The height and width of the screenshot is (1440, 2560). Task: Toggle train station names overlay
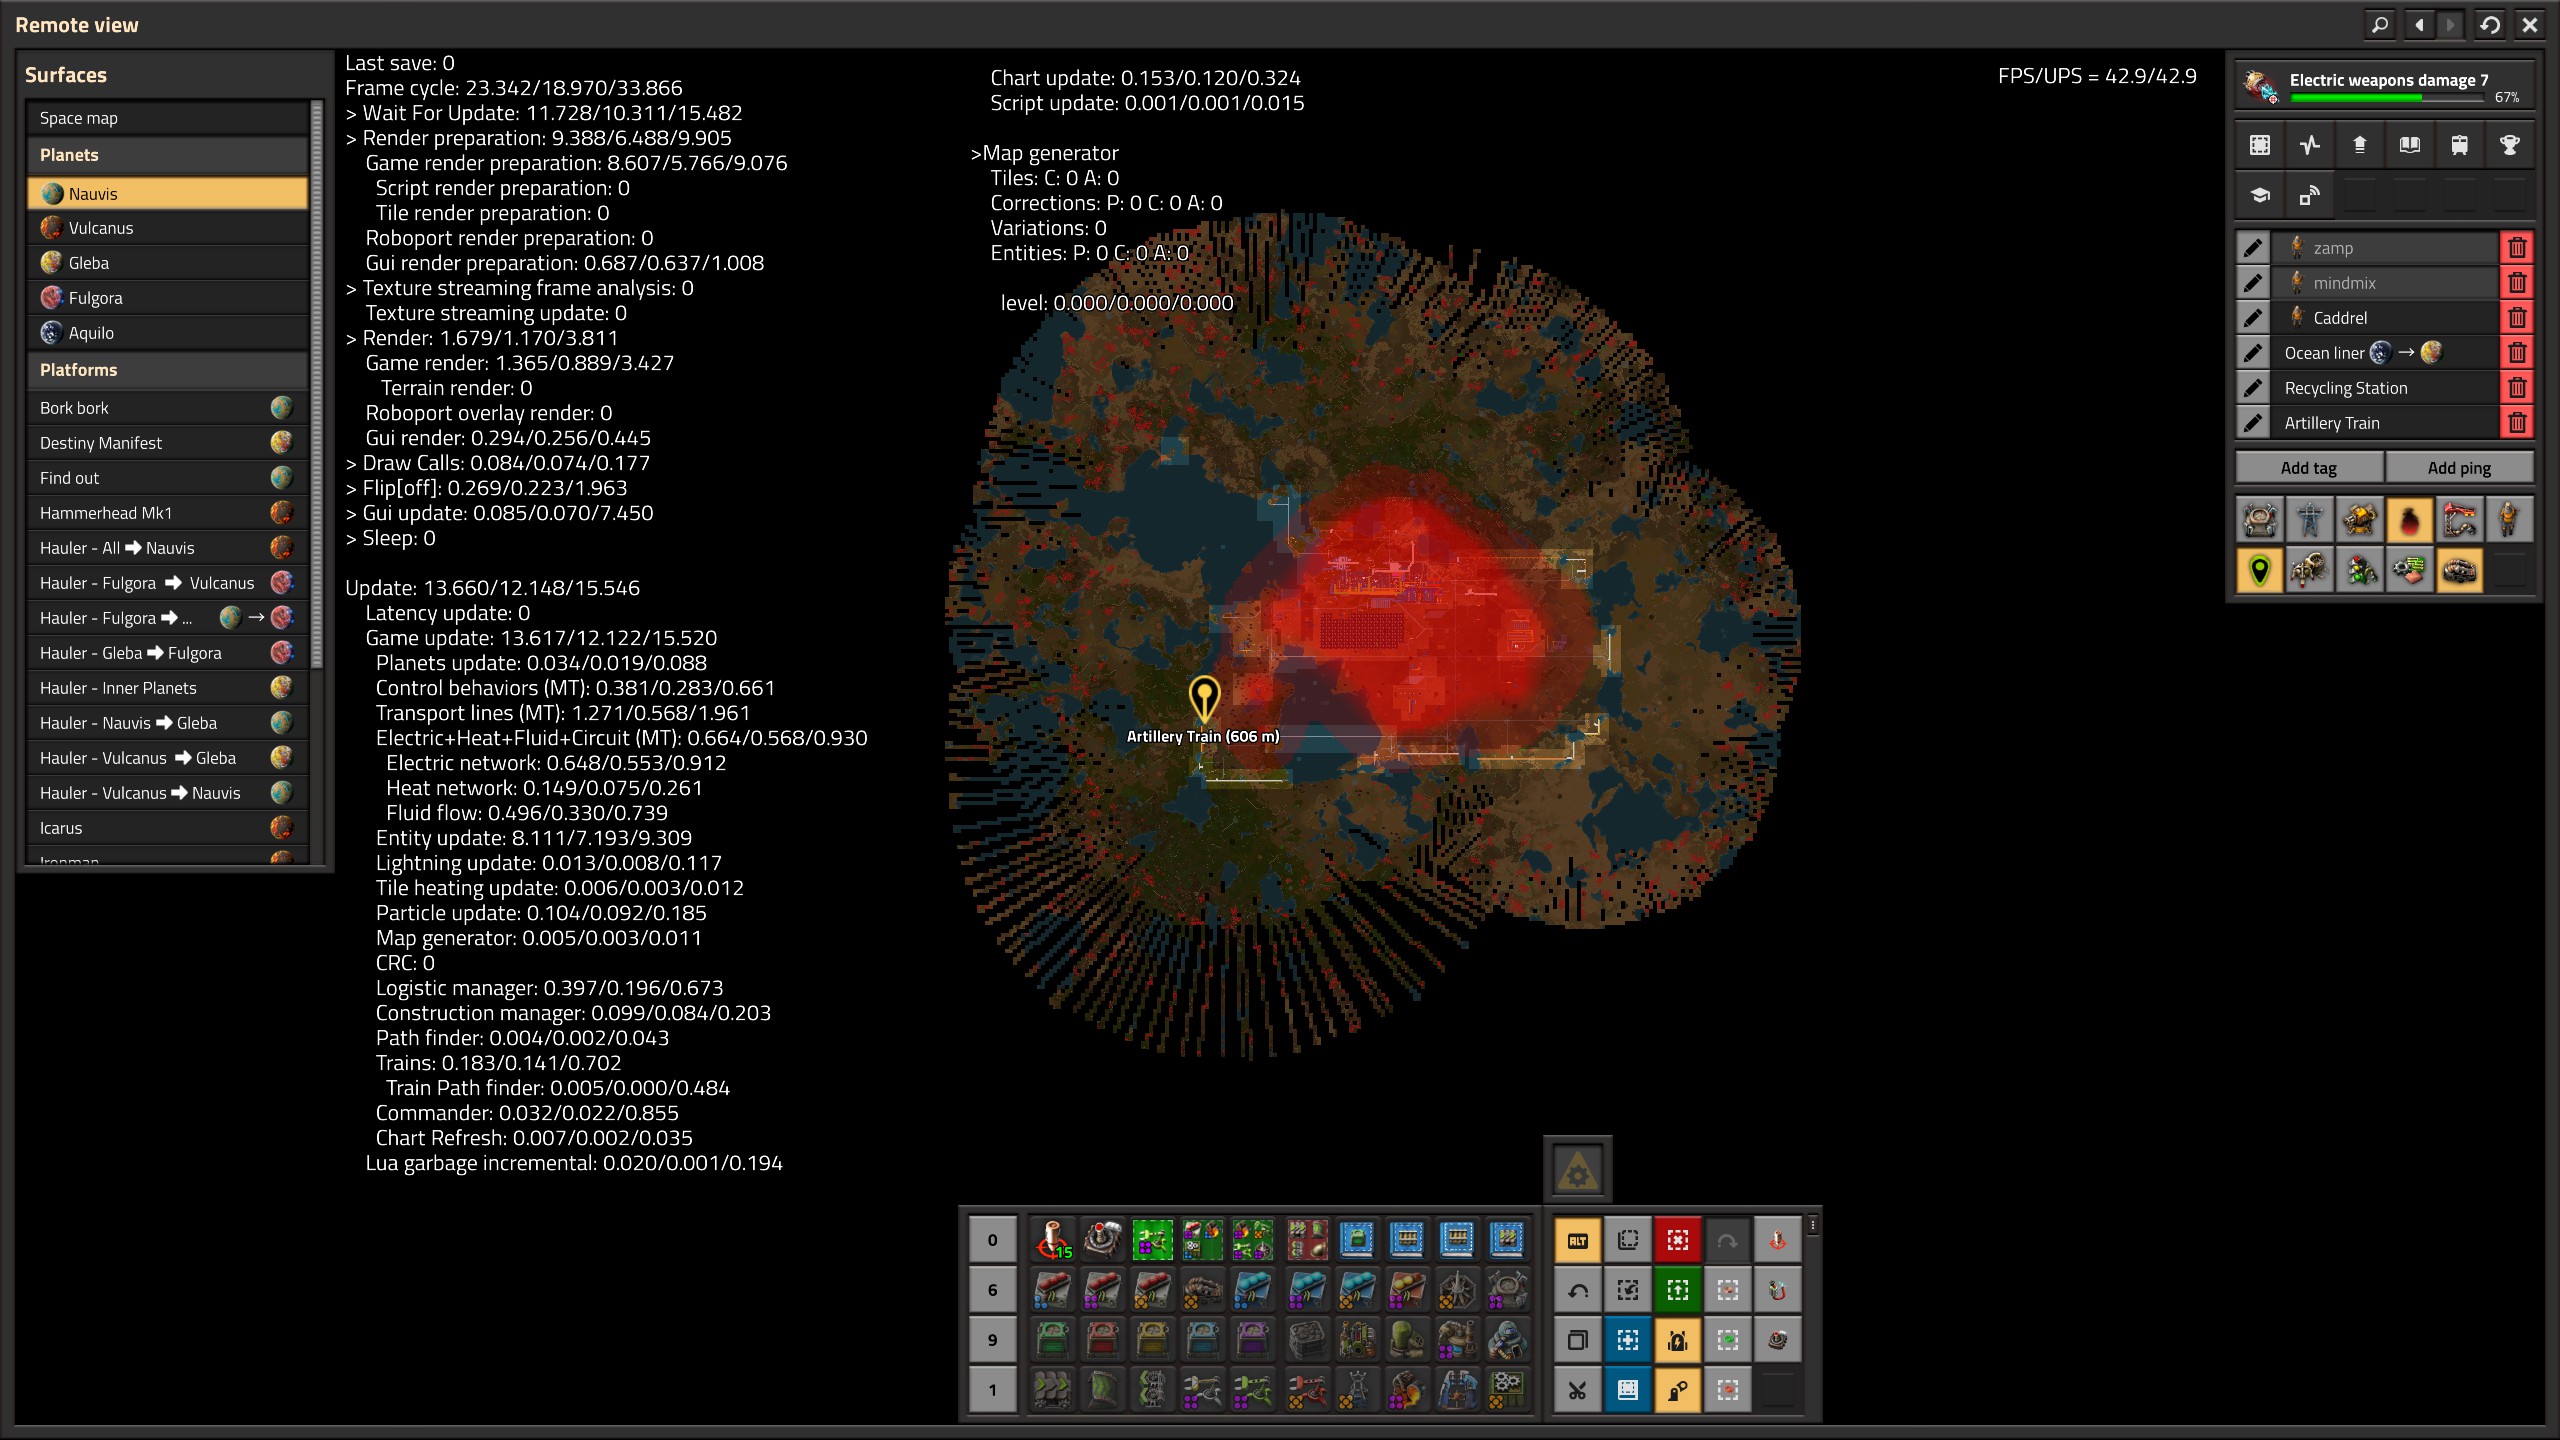(x=2460, y=520)
